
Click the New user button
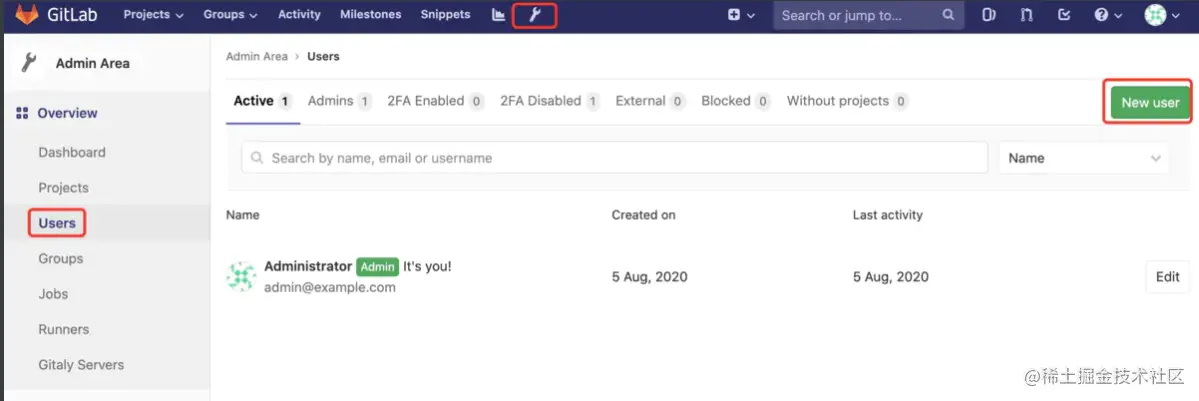[1150, 103]
